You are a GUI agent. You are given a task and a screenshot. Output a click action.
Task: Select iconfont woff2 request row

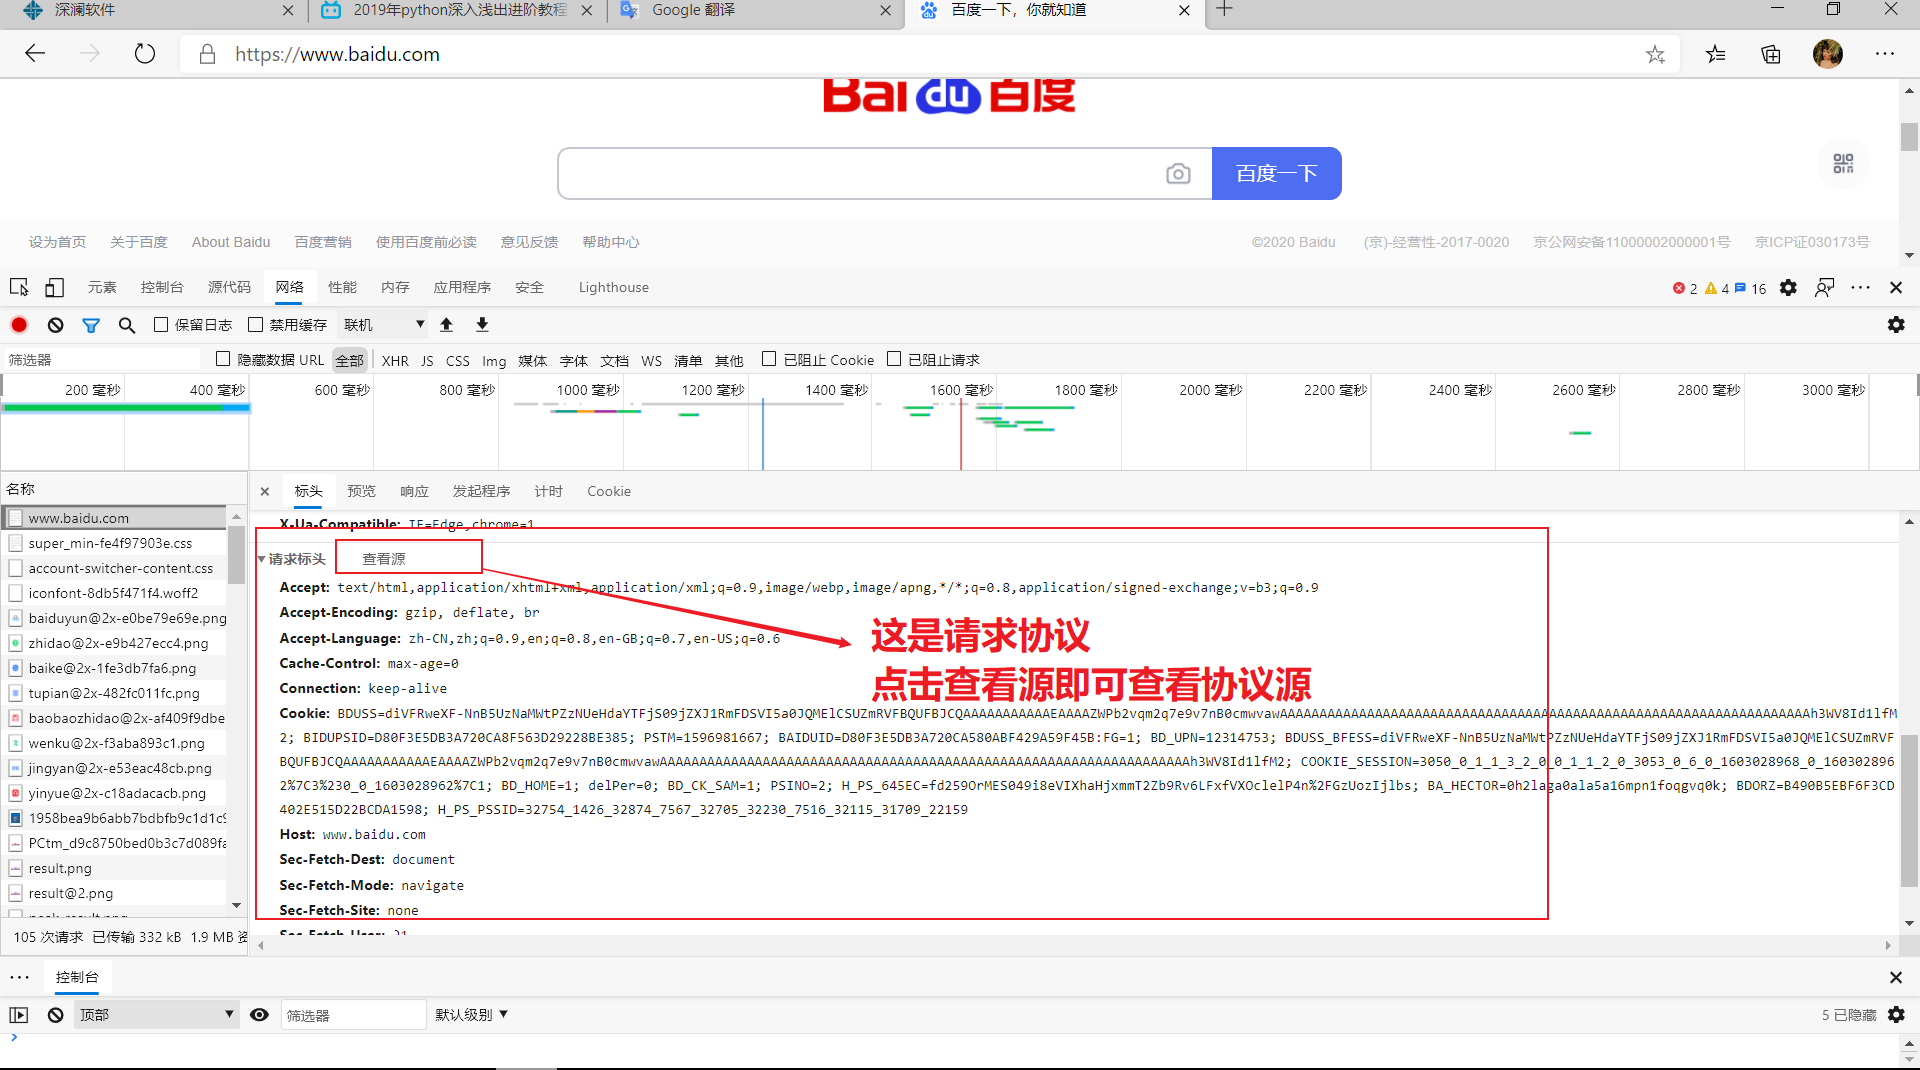click(115, 593)
